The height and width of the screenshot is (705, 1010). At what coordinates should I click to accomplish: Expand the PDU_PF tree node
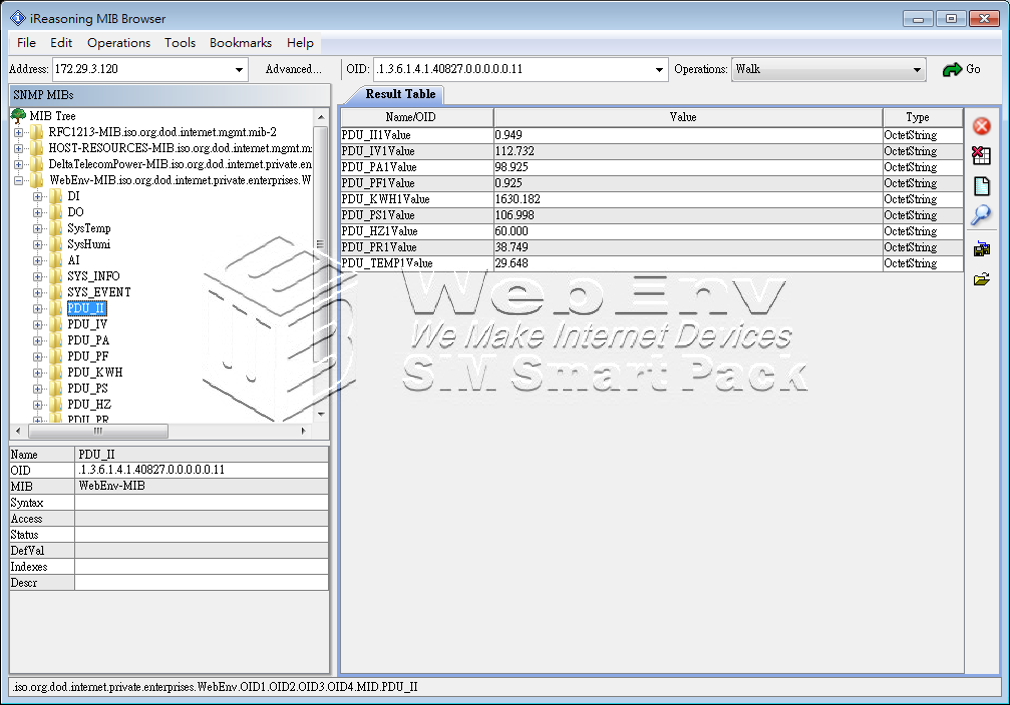click(37, 356)
